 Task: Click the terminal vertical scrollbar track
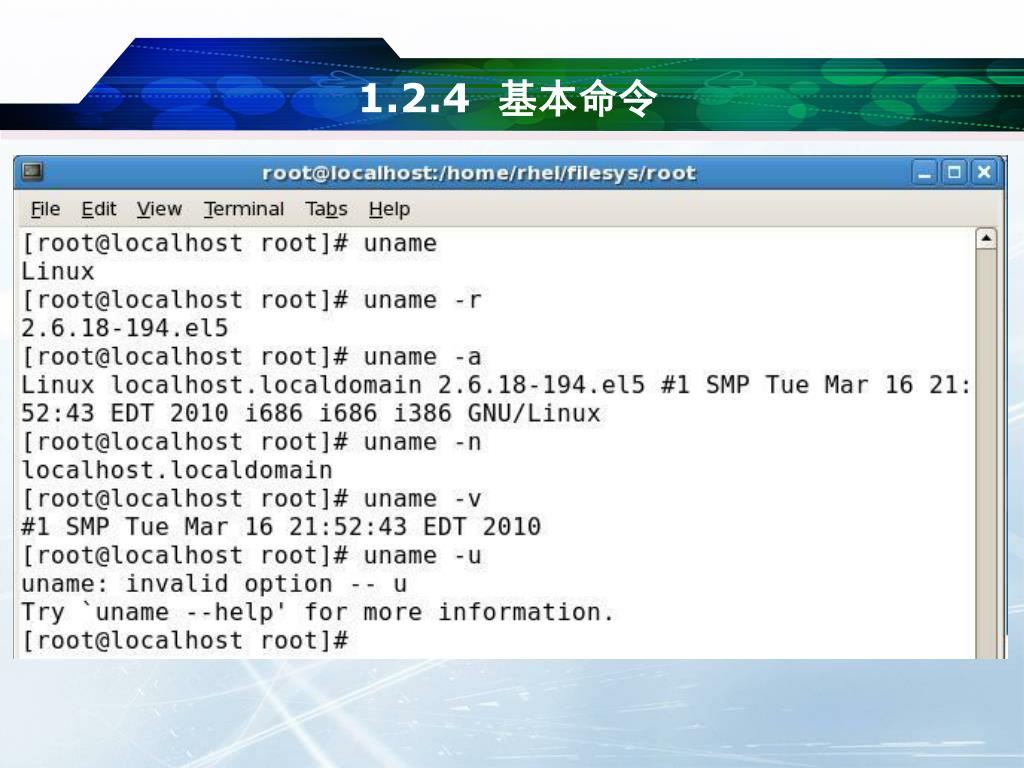click(x=985, y=454)
